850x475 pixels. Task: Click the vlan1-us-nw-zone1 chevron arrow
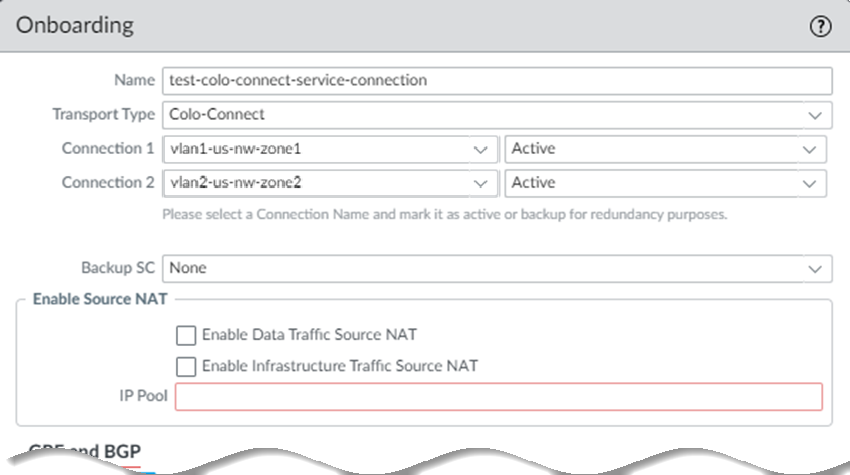pyautogui.click(x=480, y=149)
